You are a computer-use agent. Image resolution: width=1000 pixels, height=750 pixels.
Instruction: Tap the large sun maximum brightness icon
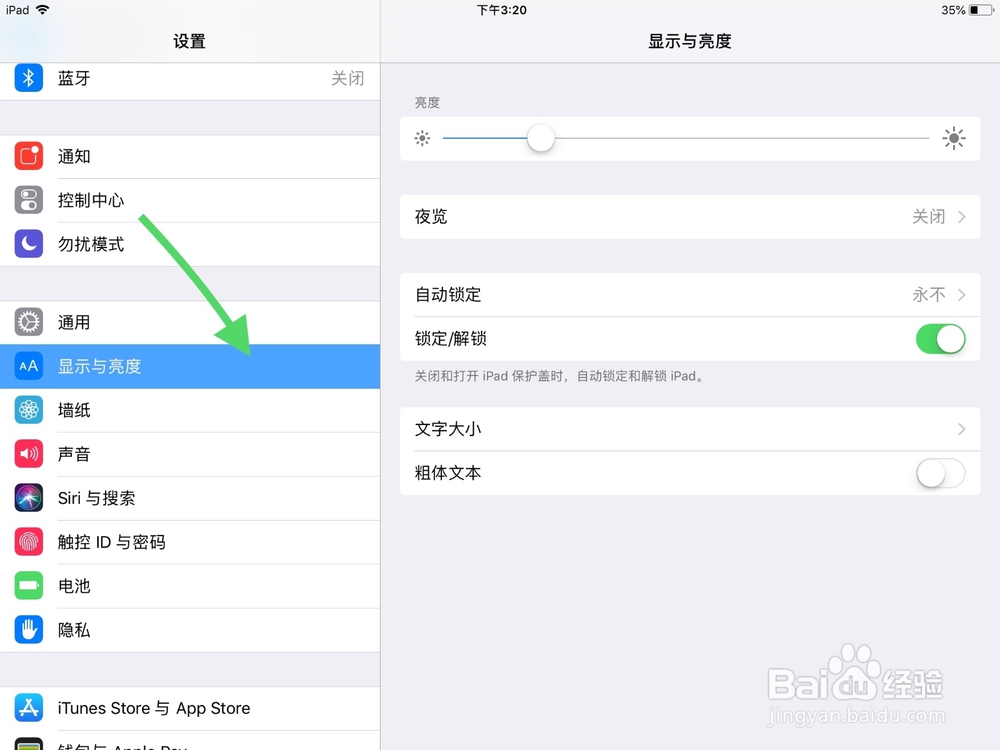coord(954,138)
